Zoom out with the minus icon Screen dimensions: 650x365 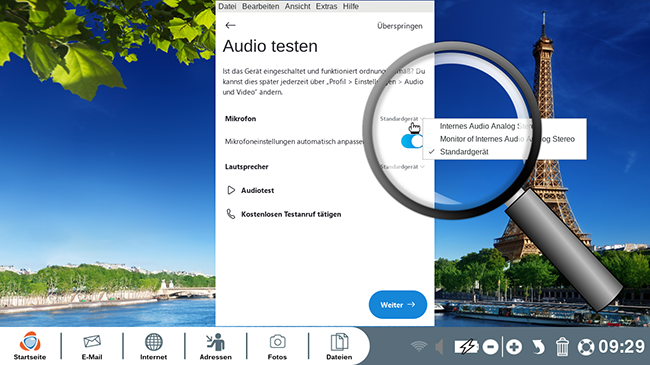click(490, 347)
